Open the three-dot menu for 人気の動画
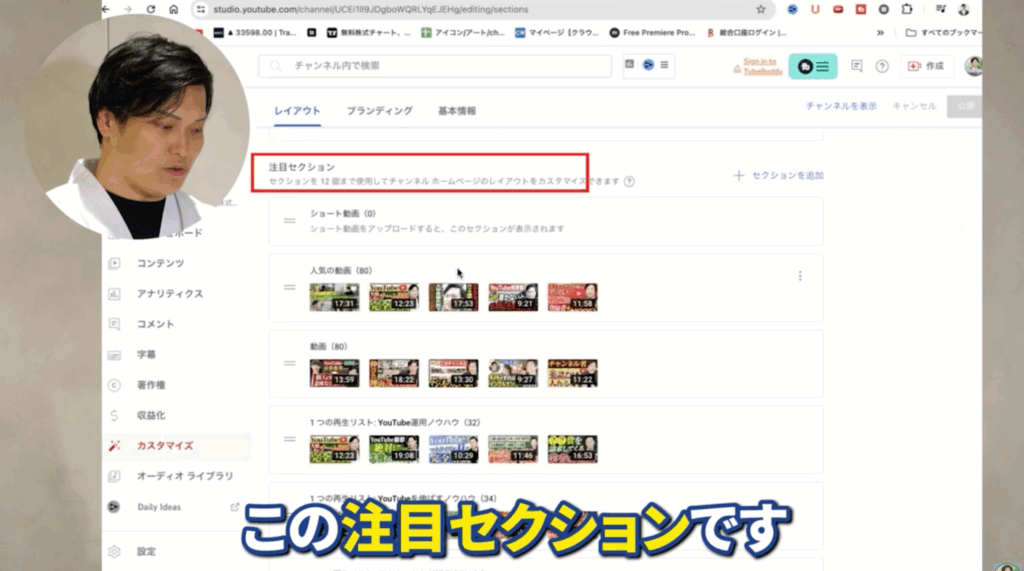This screenshot has height=571, width=1024. [x=800, y=276]
